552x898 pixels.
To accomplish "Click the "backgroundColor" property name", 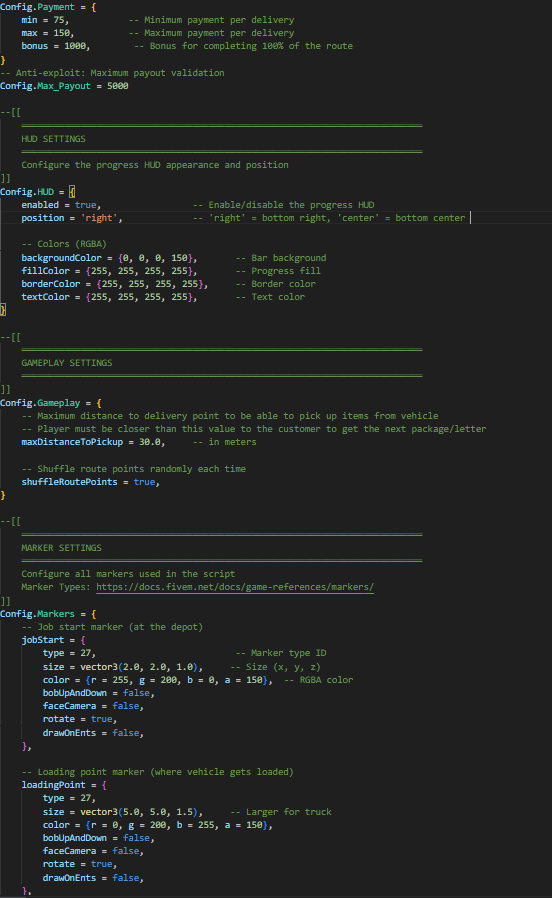I will (61, 258).
